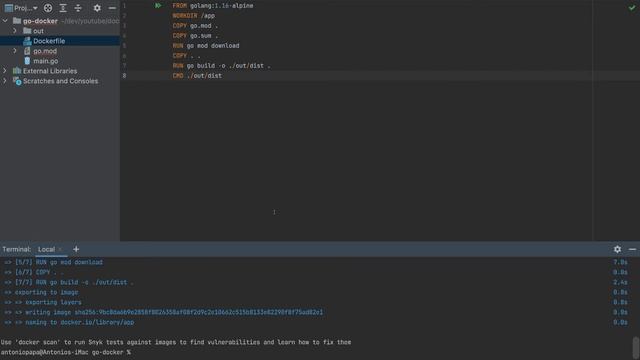Click the External Libraries icon
This screenshot has width=640, height=360.
(17, 71)
